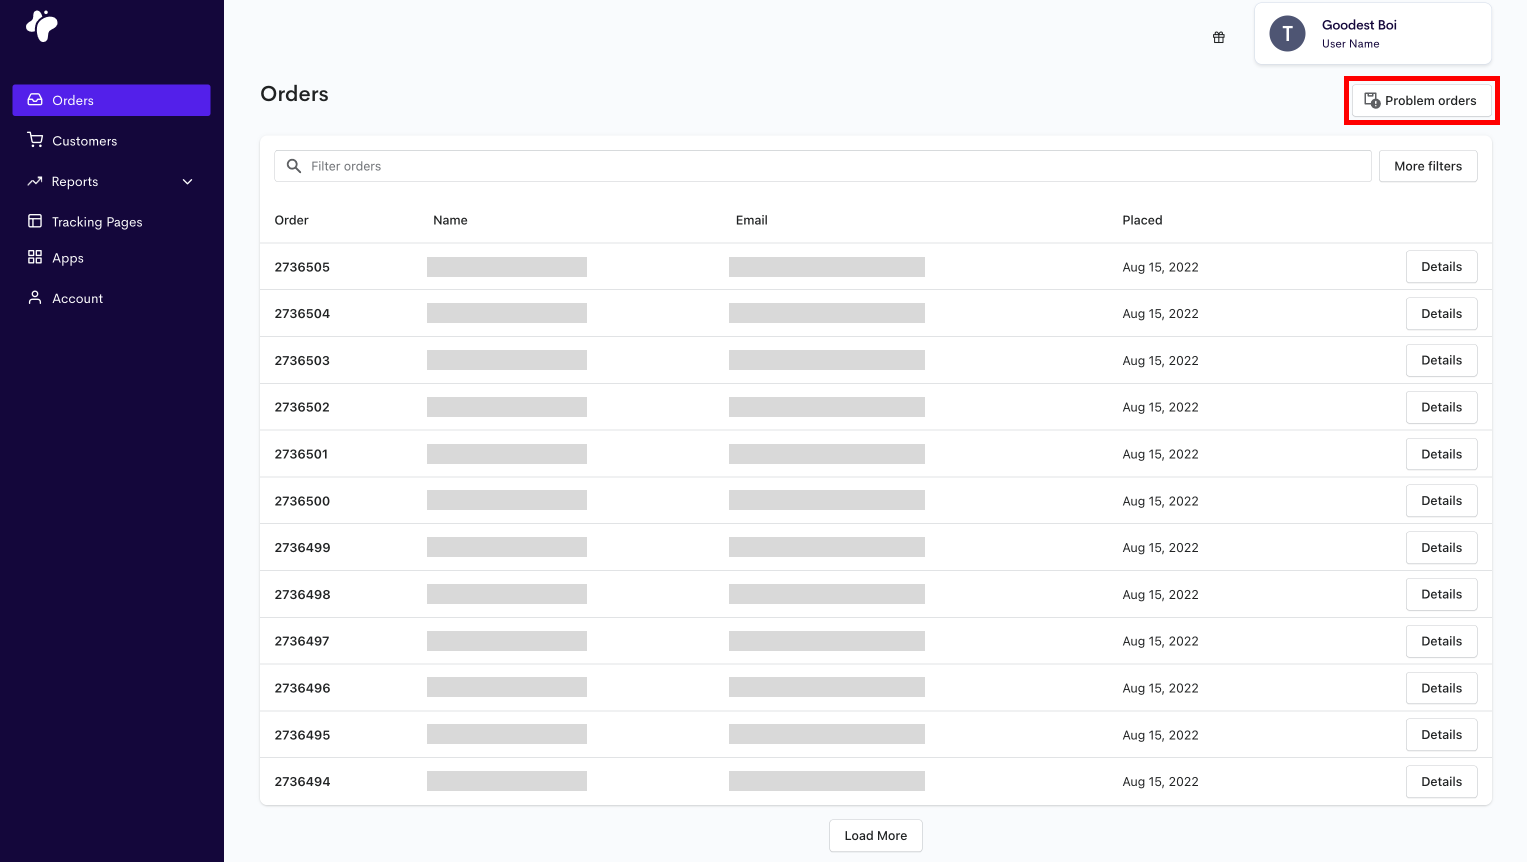Image resolution: width=1527 pixels, height=862 pixels.
Task: Click the Tracking Pages layout icon
Action: (x=35, y=222)
